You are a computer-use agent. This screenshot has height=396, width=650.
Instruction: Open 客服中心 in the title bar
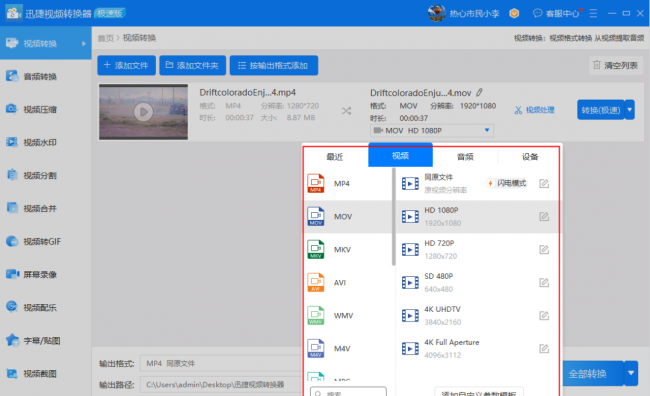coord(556,13)
